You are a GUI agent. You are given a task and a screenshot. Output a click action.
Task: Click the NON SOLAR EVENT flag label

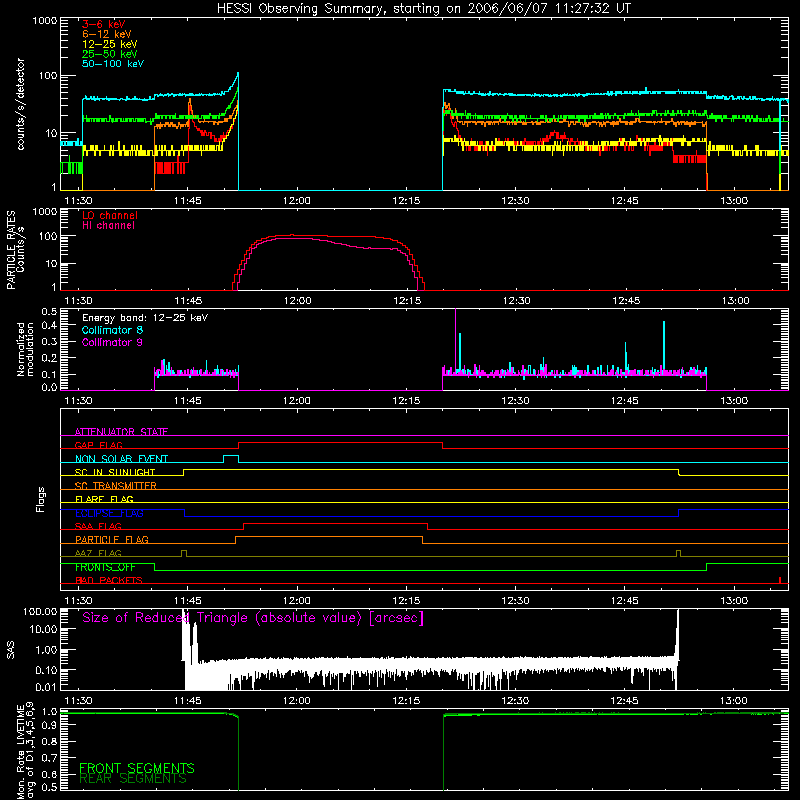121,459
